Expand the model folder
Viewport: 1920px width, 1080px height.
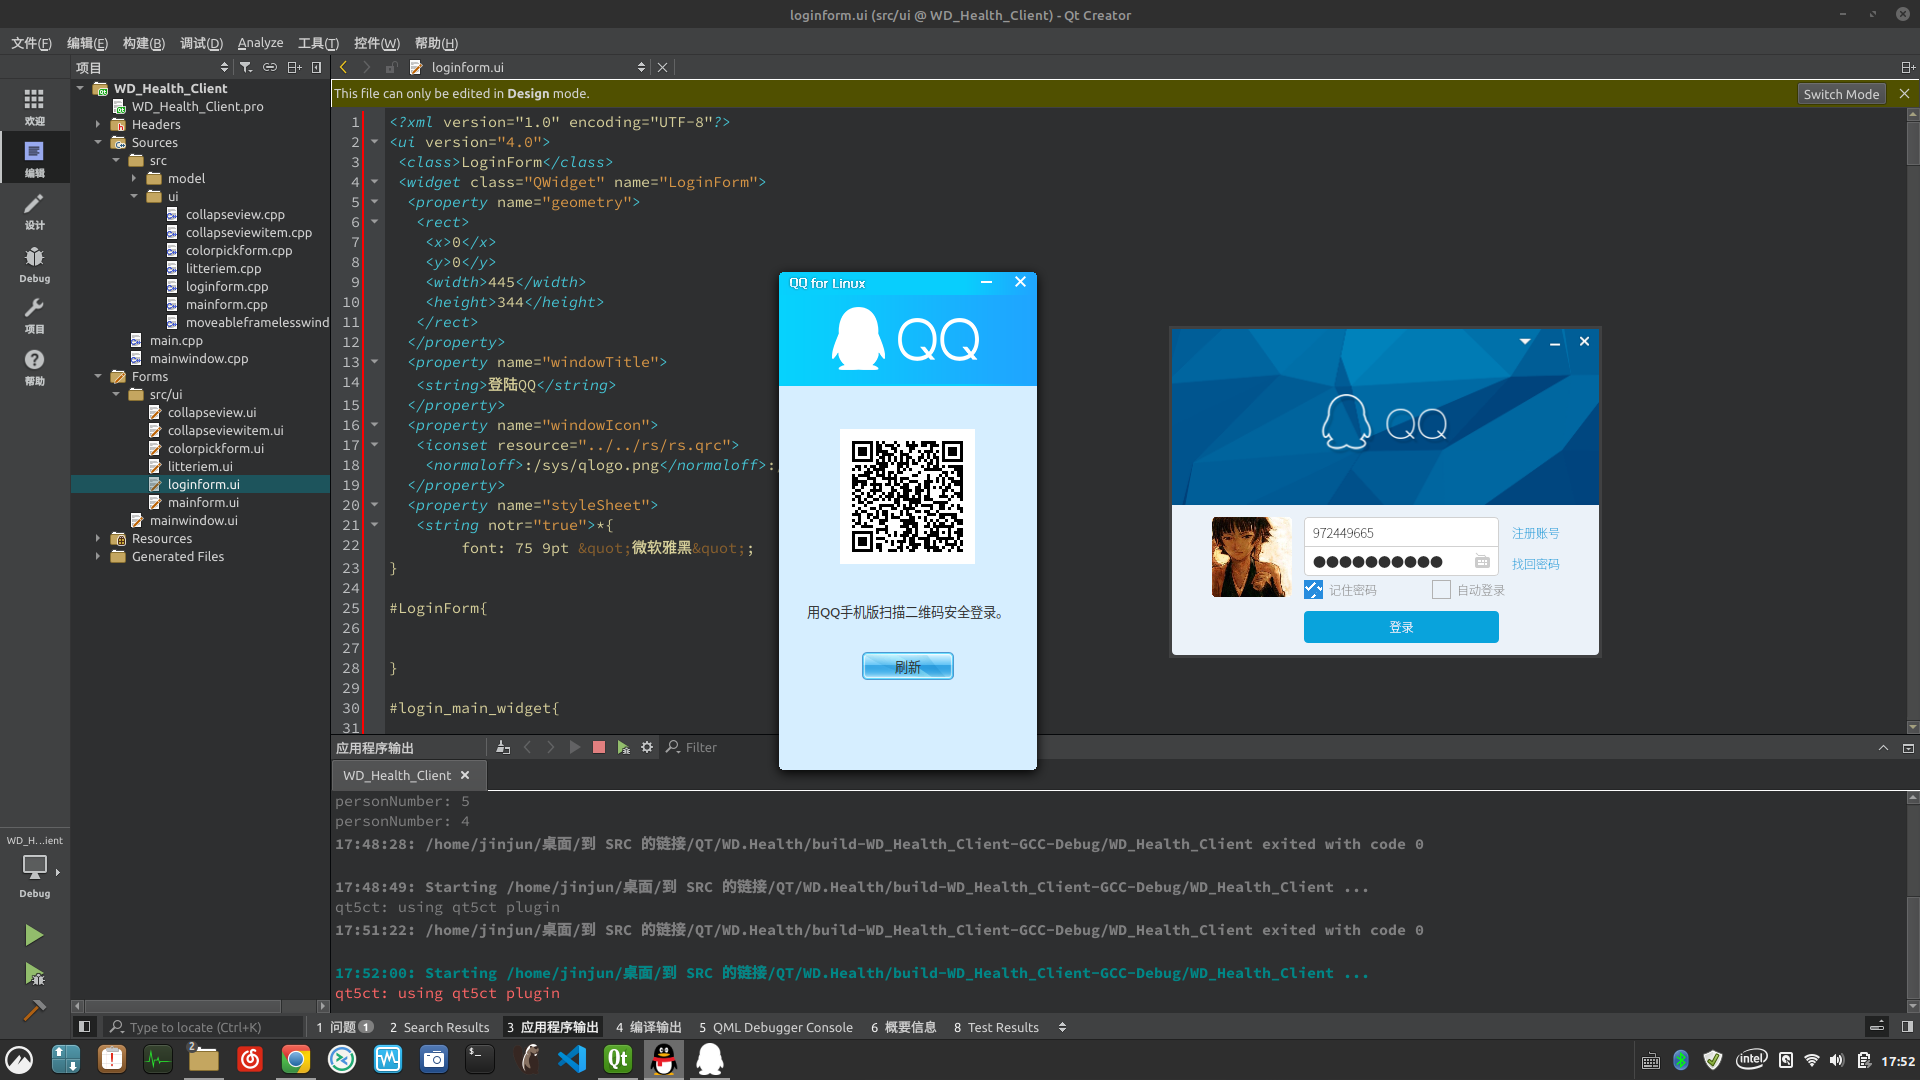tap(134, 178)
